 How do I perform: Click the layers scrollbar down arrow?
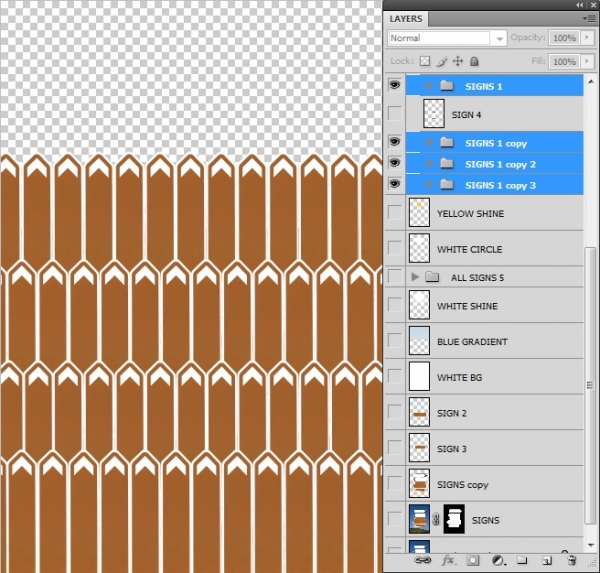point(590,545)
